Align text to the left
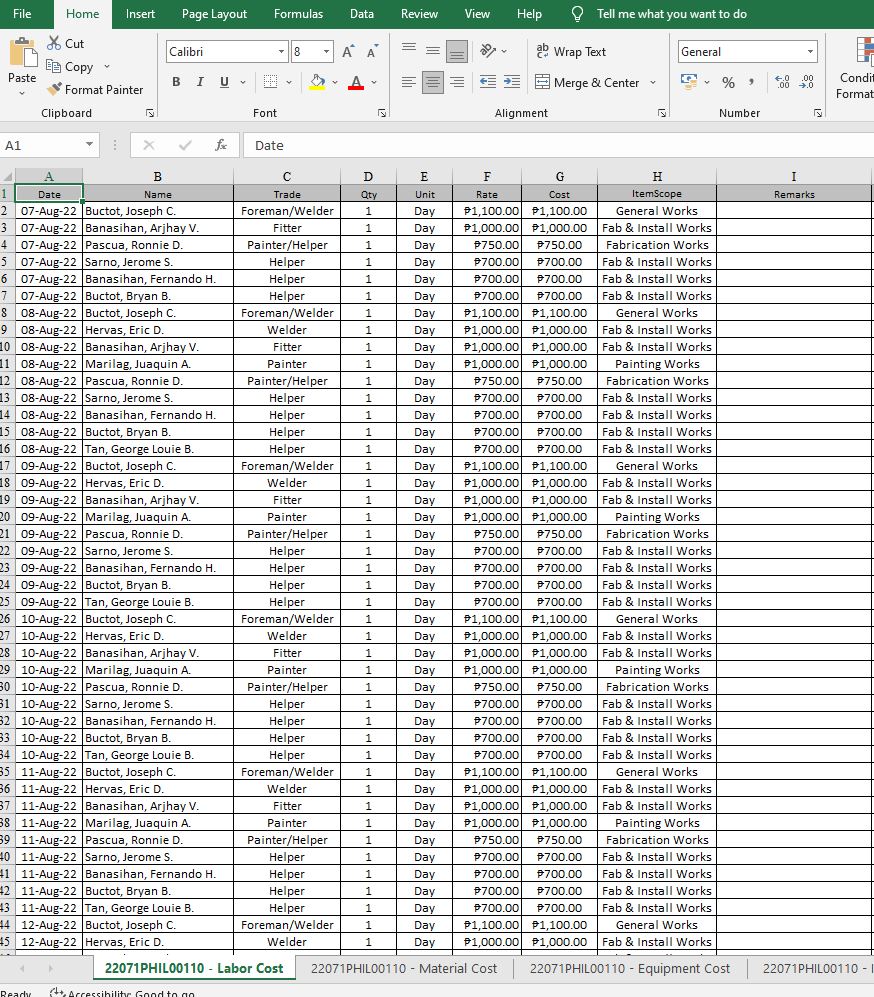The height and width of the screenshot is (997, 874). click(x=409, y=82)
